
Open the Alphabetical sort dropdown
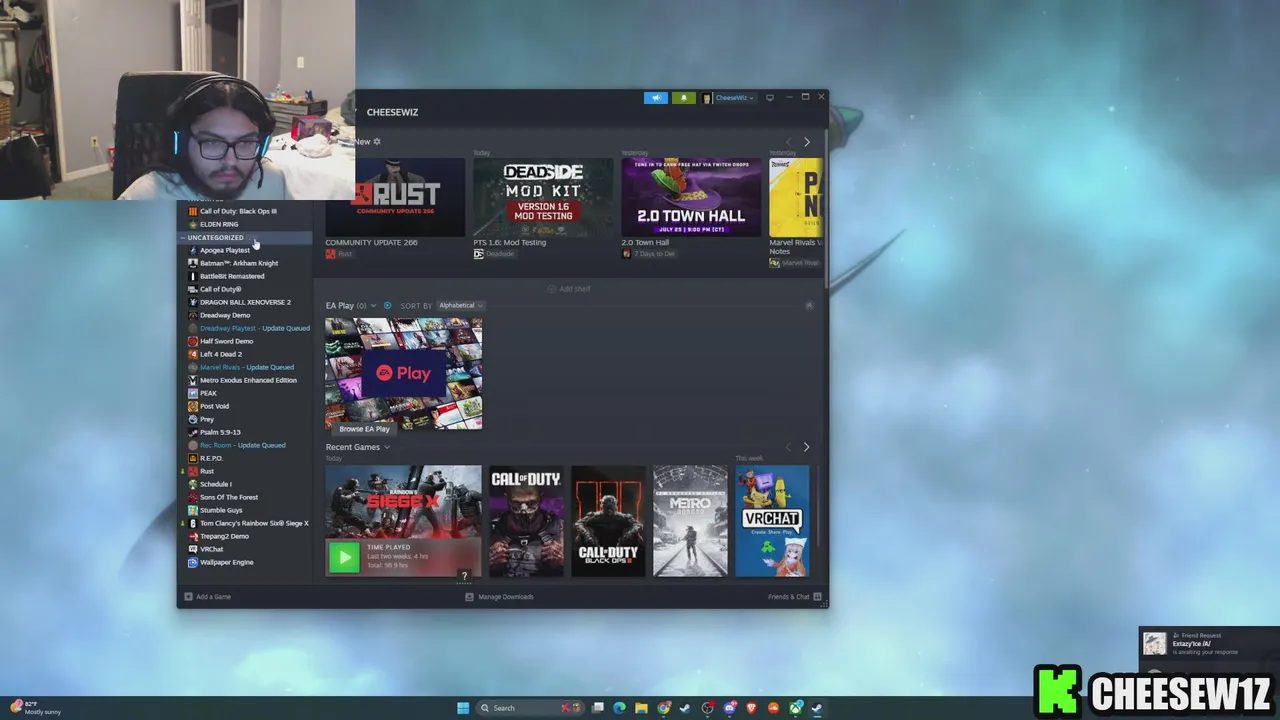(460, 306)
